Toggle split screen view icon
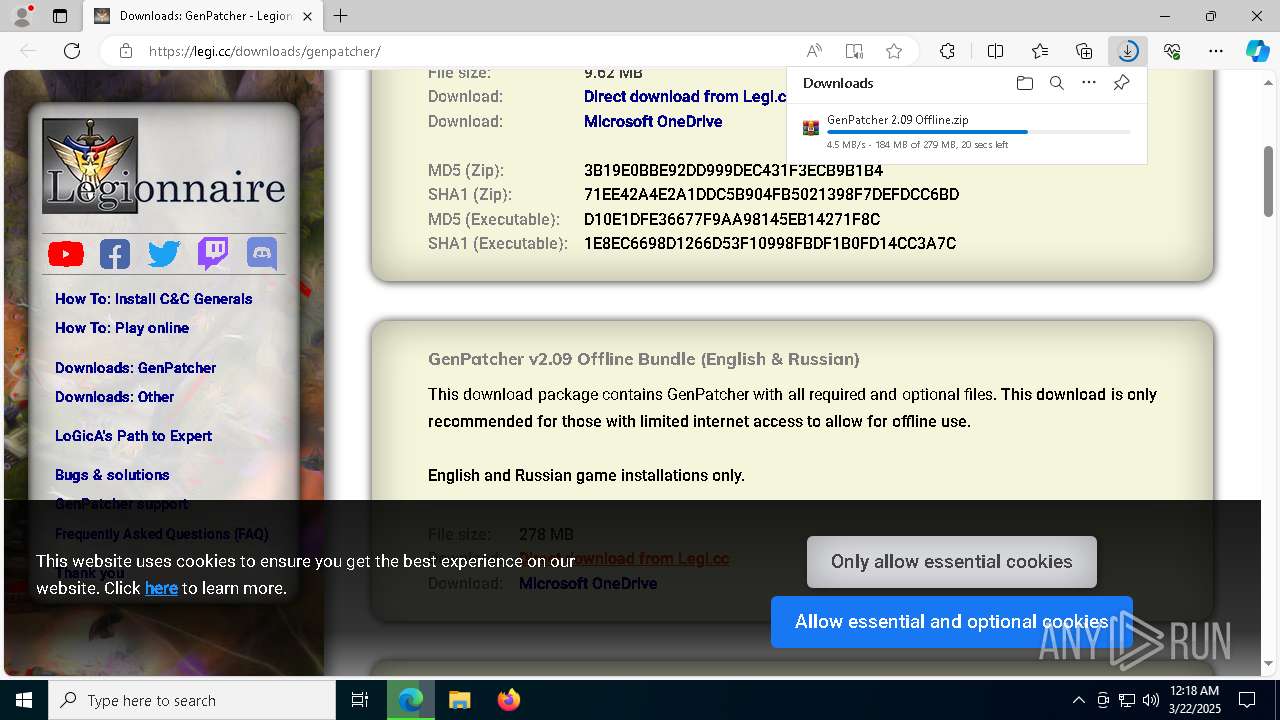Image resolution: width=1280 pixels, height=720 pixels. pyautogui.click(x=995, y=51)
